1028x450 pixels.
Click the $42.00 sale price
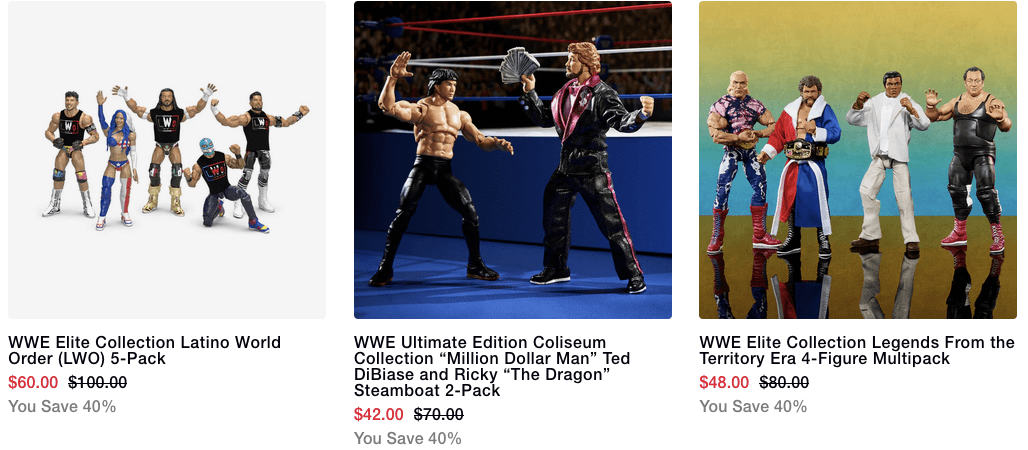tap(379, 414)
